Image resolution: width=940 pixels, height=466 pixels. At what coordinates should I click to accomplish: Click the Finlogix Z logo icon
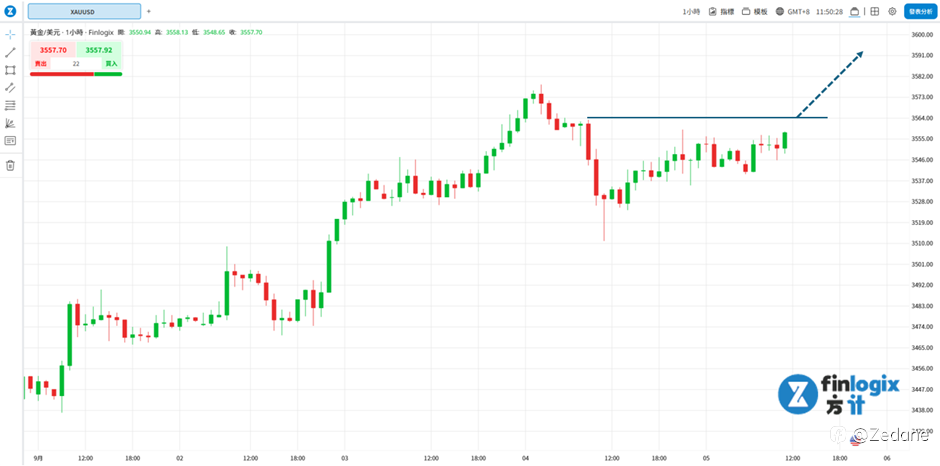click(x=10, y=11)
